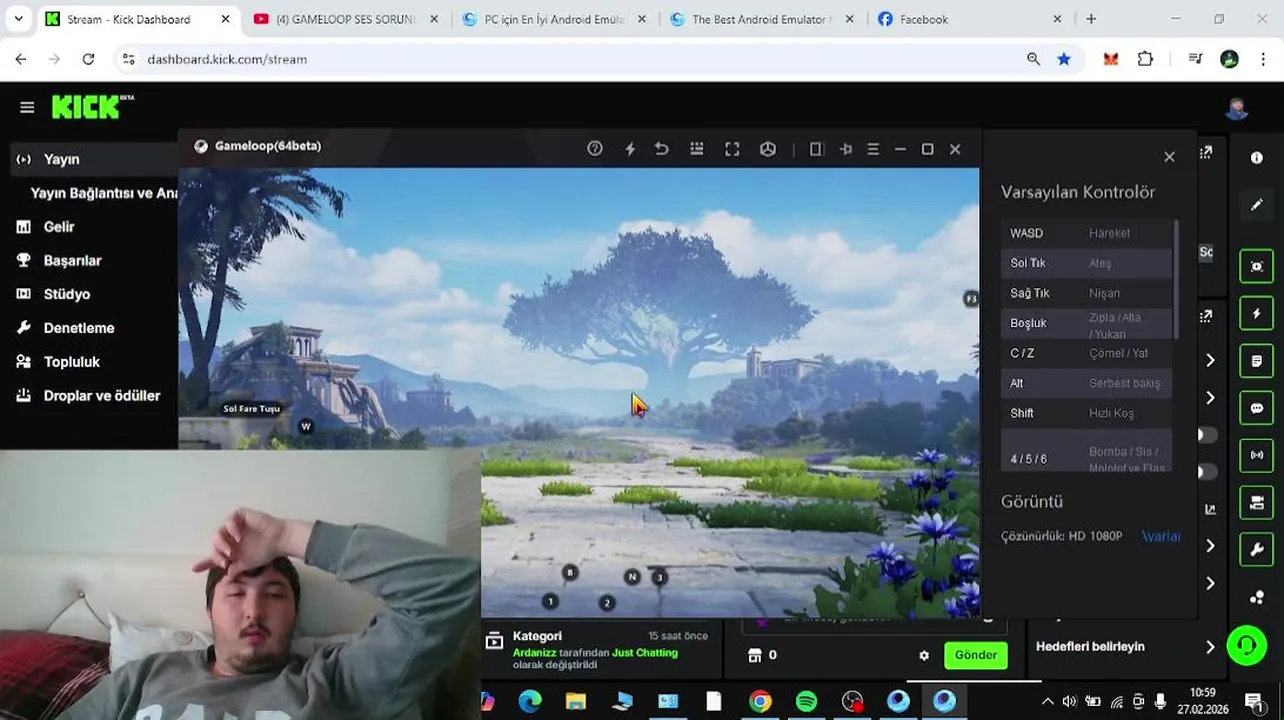Click the Gönder chat send button
This screenshot has width=1284, height=720.
tap(975, 655)
